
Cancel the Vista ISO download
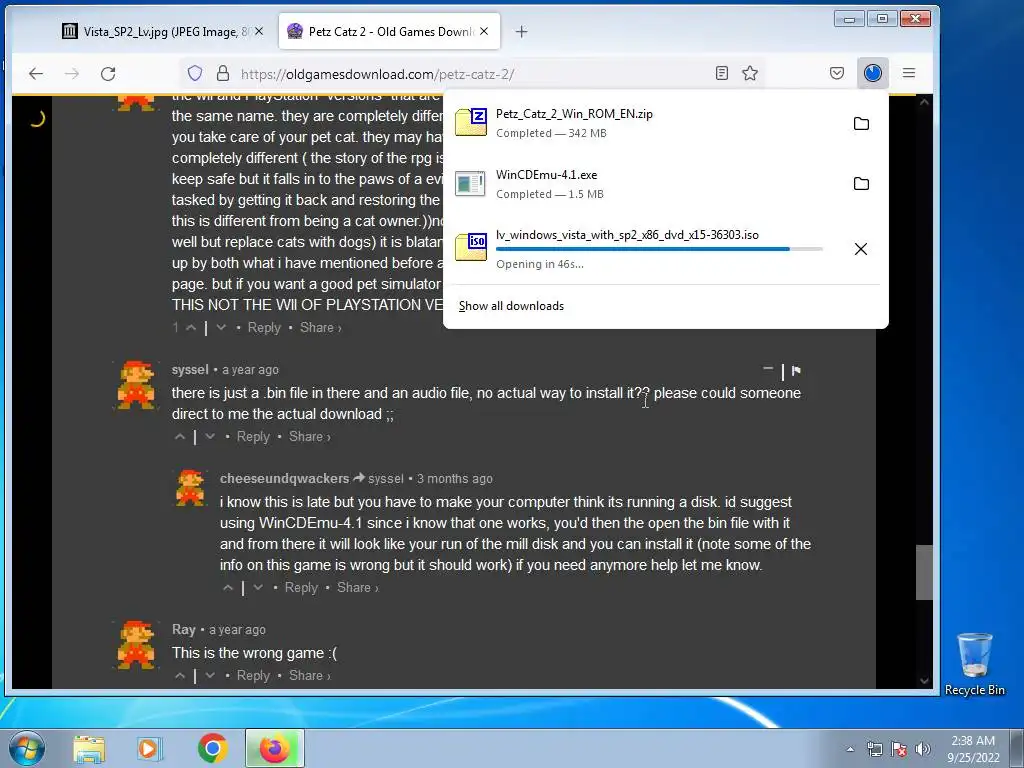point(861,249)
